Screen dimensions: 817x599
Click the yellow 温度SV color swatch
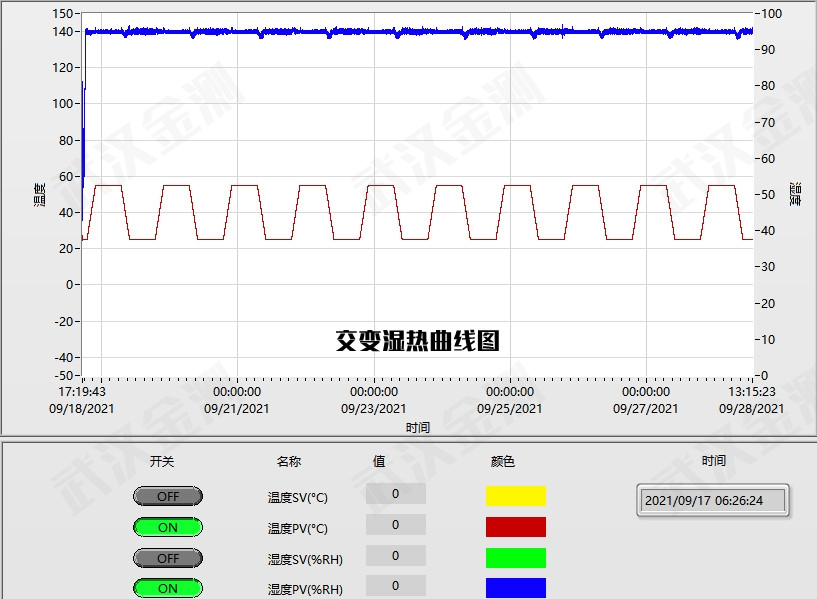[515, 496]
